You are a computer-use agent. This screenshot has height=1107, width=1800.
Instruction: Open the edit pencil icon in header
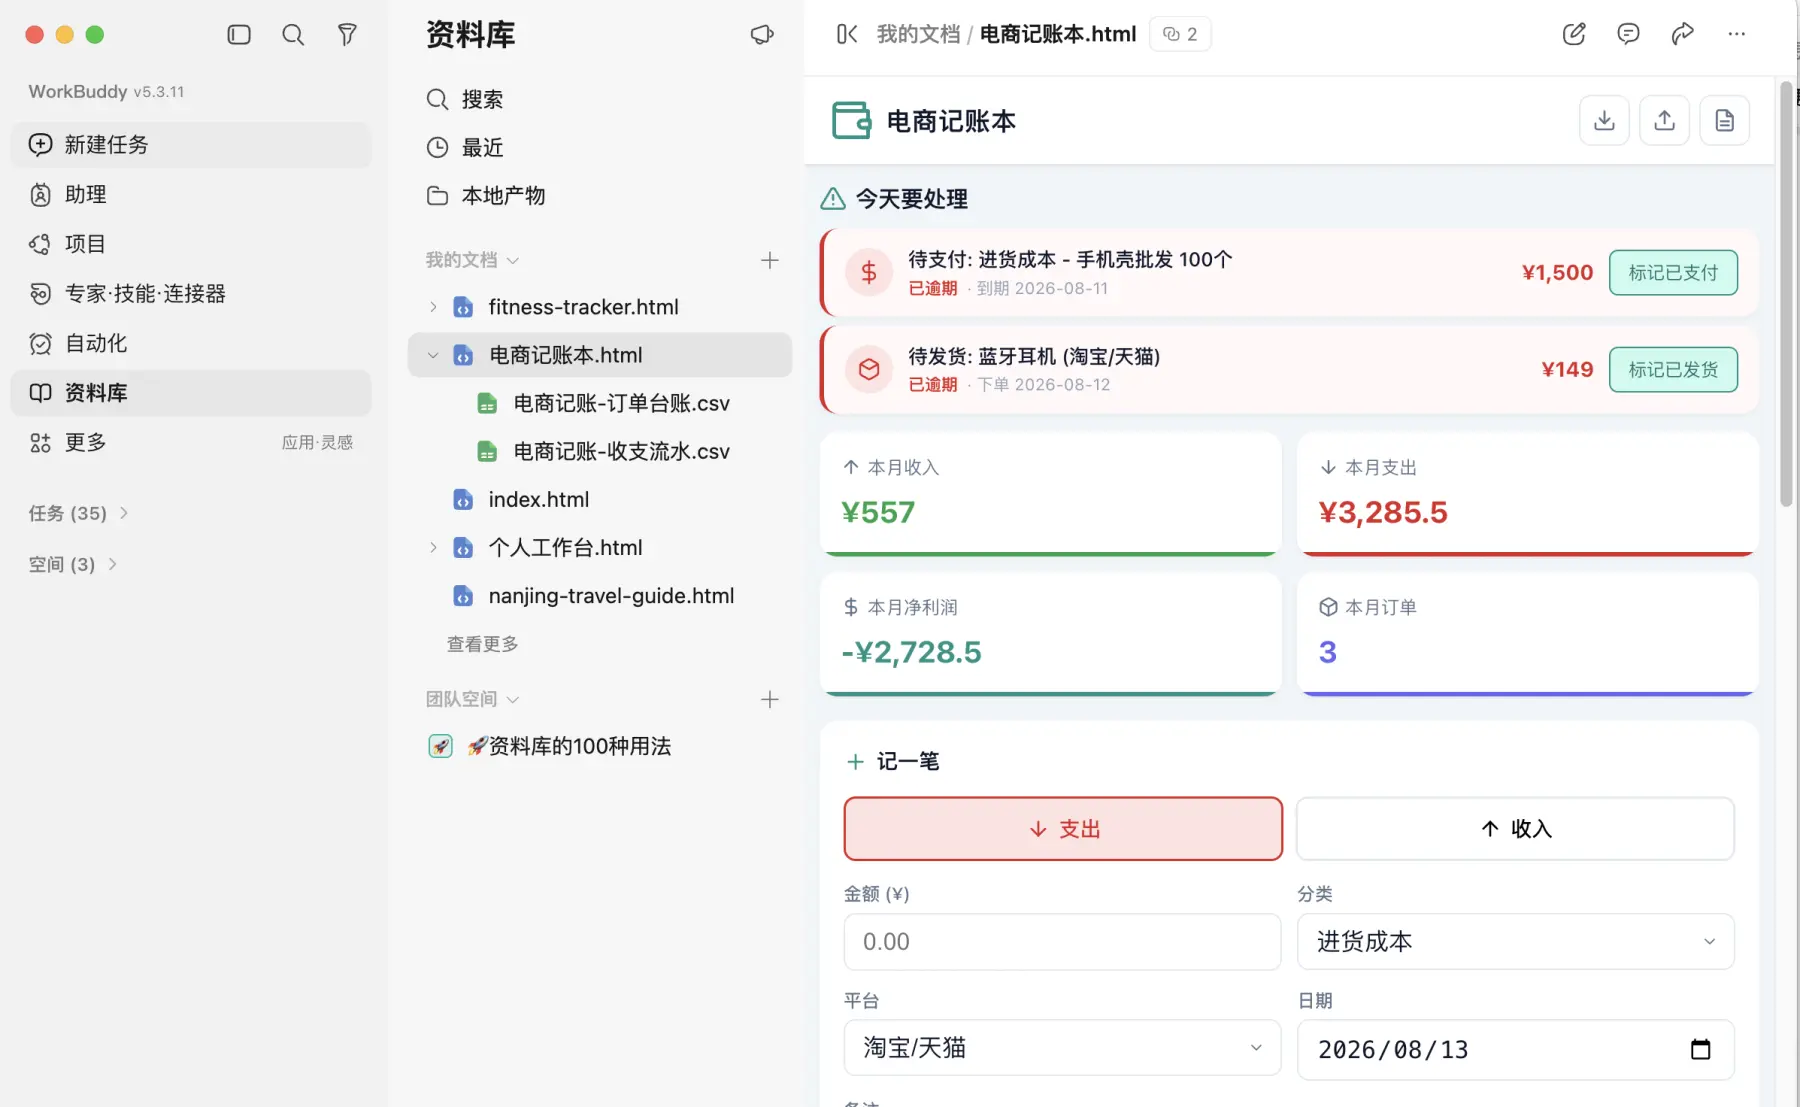coord(1574,34)
